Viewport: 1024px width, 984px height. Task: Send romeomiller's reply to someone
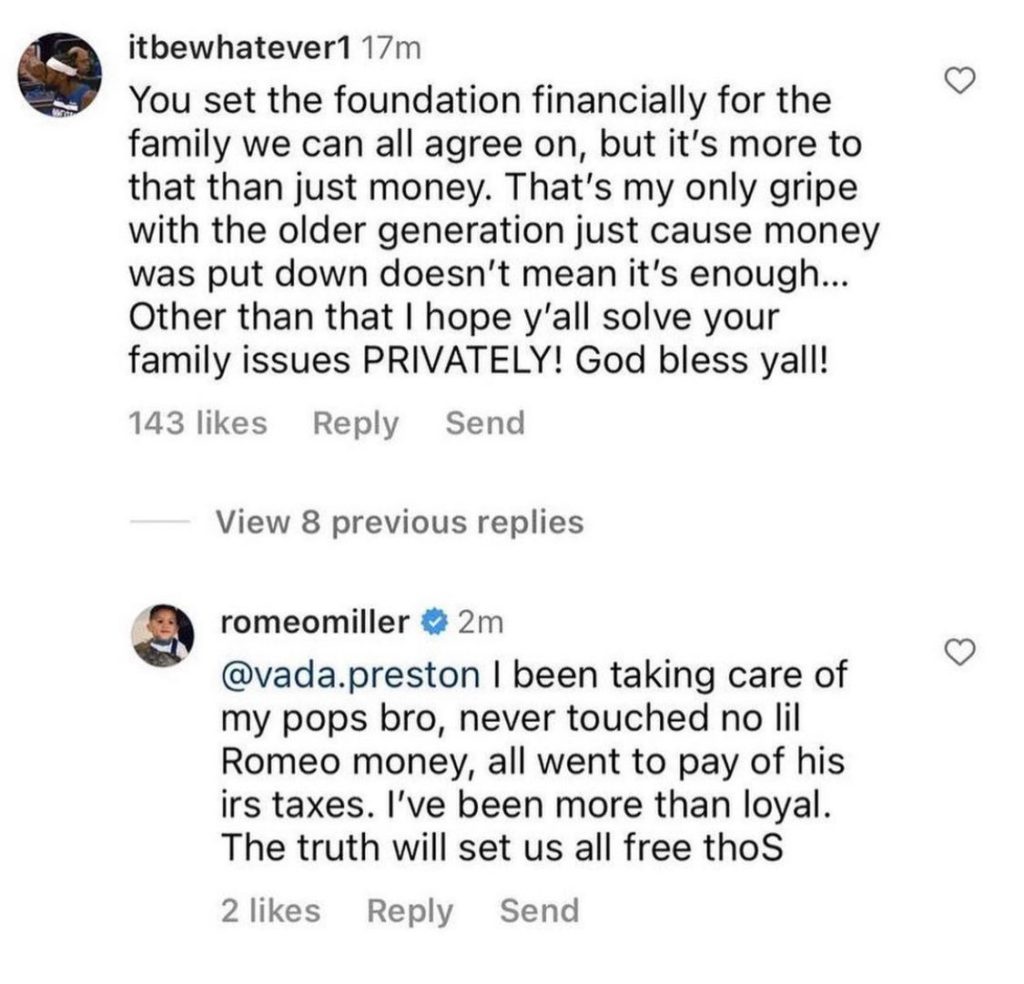coord(539,910)
